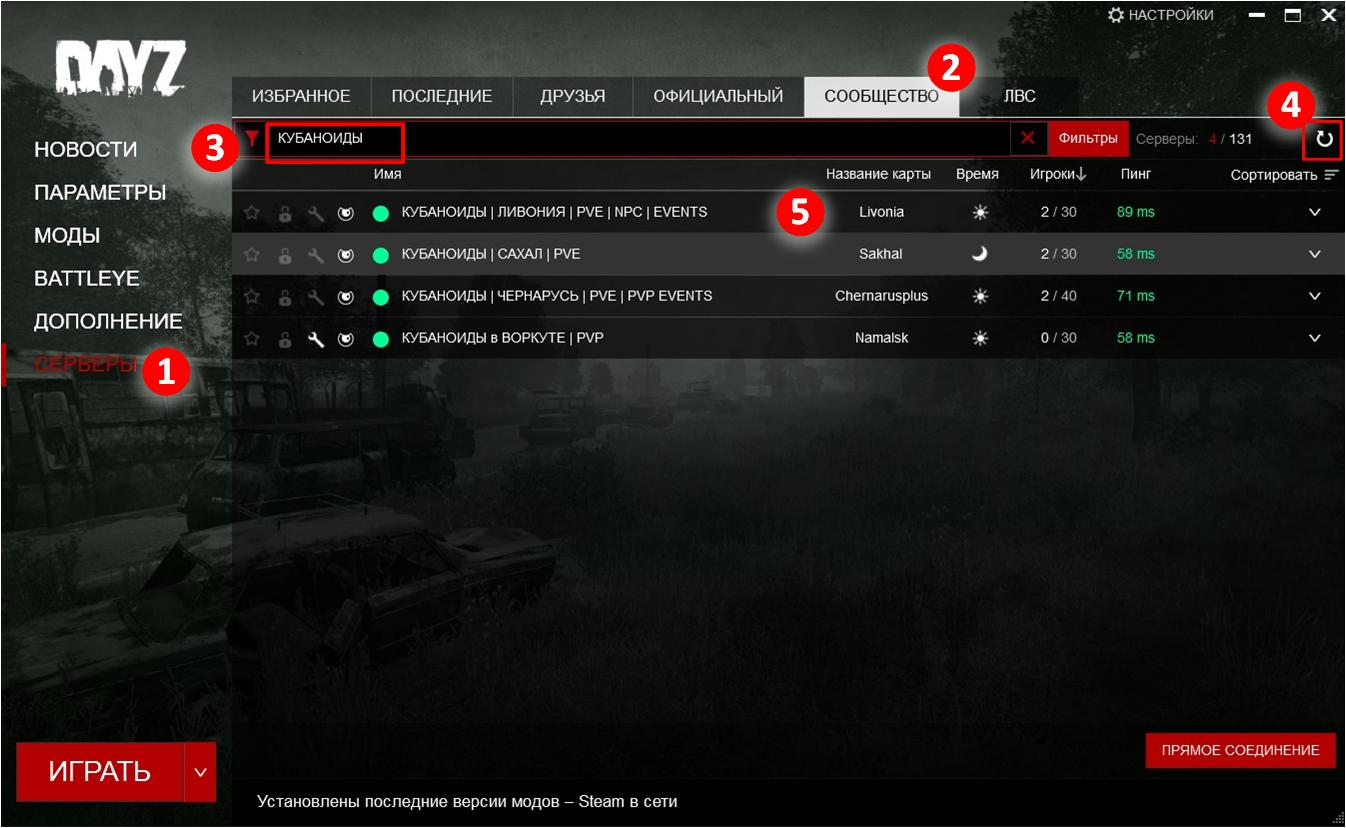Open the dropdown arrow beside ИГРАТЬ

200,772
